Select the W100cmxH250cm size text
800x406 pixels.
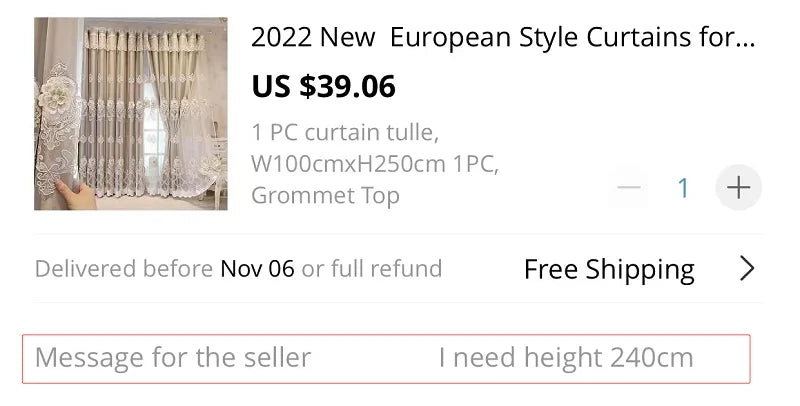click(x=374, y=164)
